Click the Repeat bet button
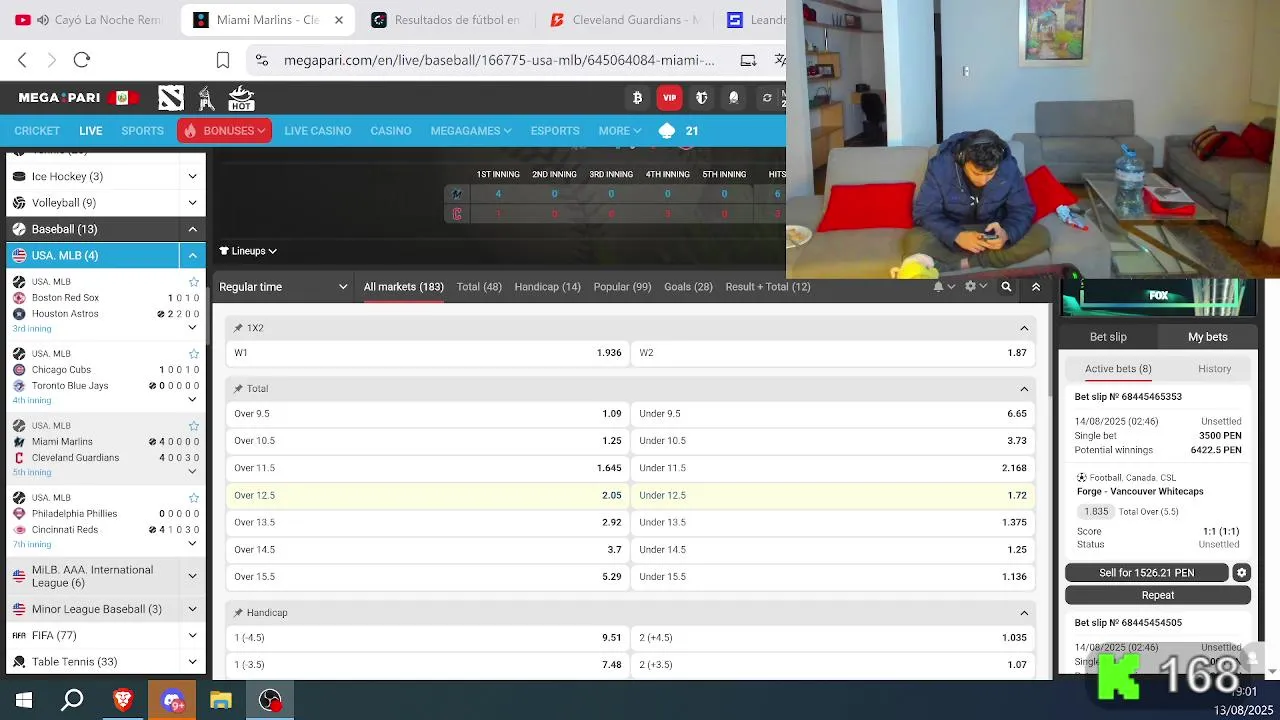 pos(1158,595)
